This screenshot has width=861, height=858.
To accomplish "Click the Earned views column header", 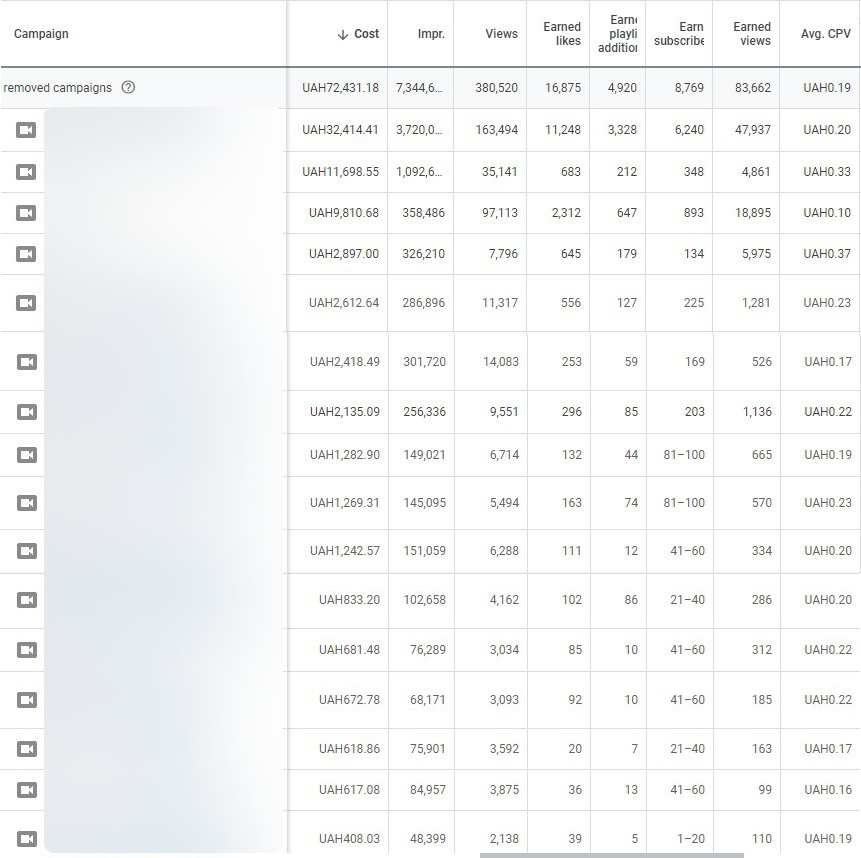I will 752,34.
